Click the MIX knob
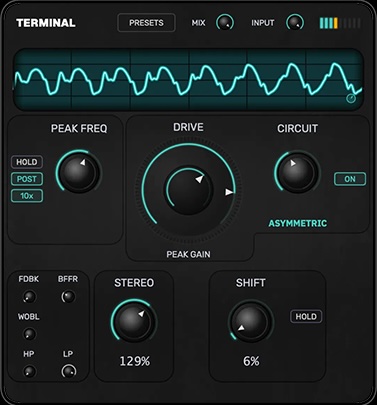The image size is (377, 405). pyautogui.click(x=225, y=23)
